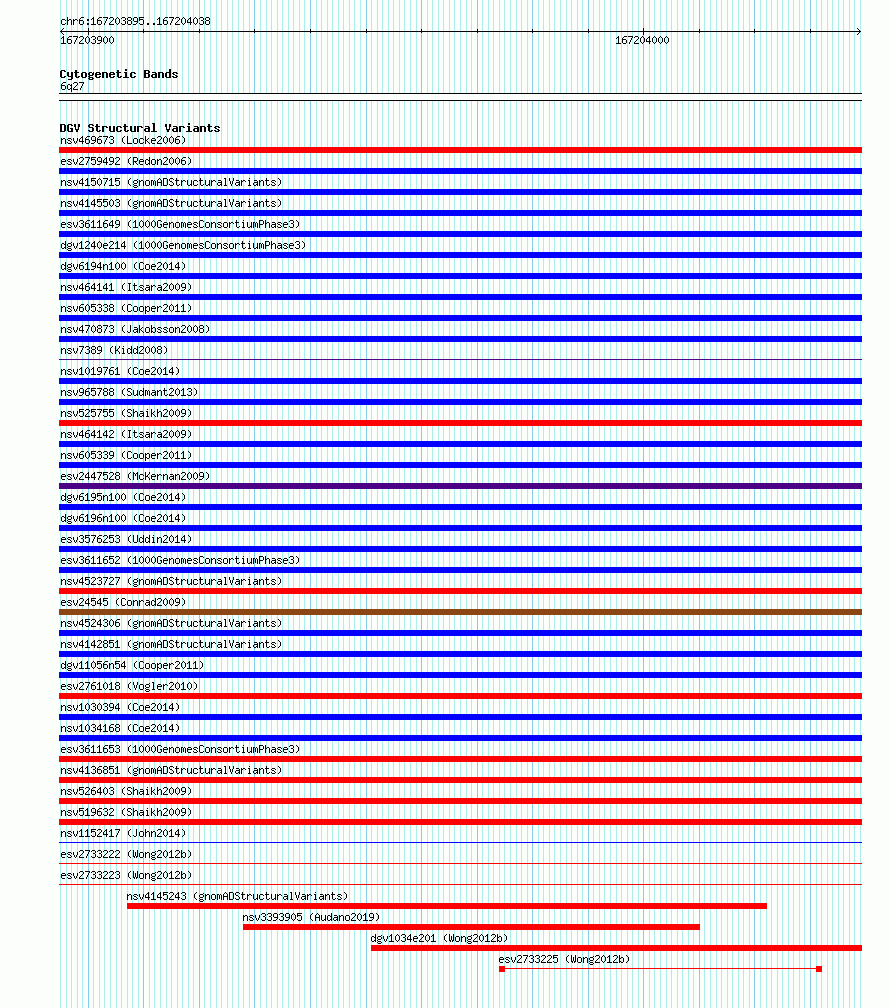The height and width of the screenshot is (1008, 890).
Task: Open nsv605338 (Cooper2011) label
Action: 126,309
